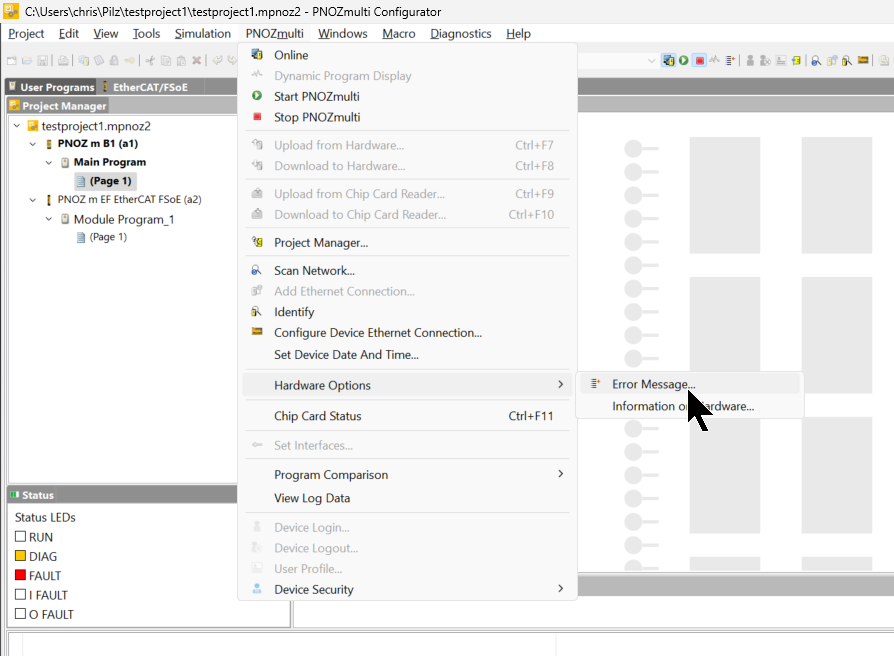
Task: Click the Dynamic Program Display toolbar icon
Action: (x=714, y=59)
